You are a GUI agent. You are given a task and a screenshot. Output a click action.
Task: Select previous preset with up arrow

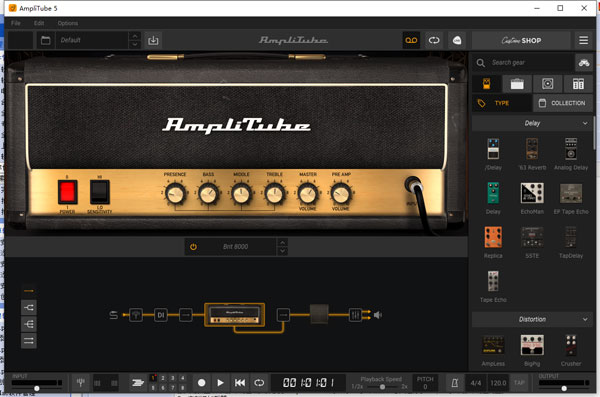[135, 36]
